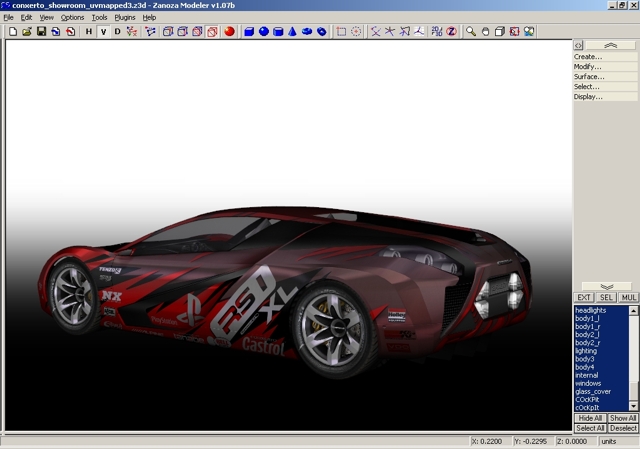Image resolution: width=640 pixels, height=449 pixels.
Task: Expand the Surface... rollout
Action: point(589,77)
